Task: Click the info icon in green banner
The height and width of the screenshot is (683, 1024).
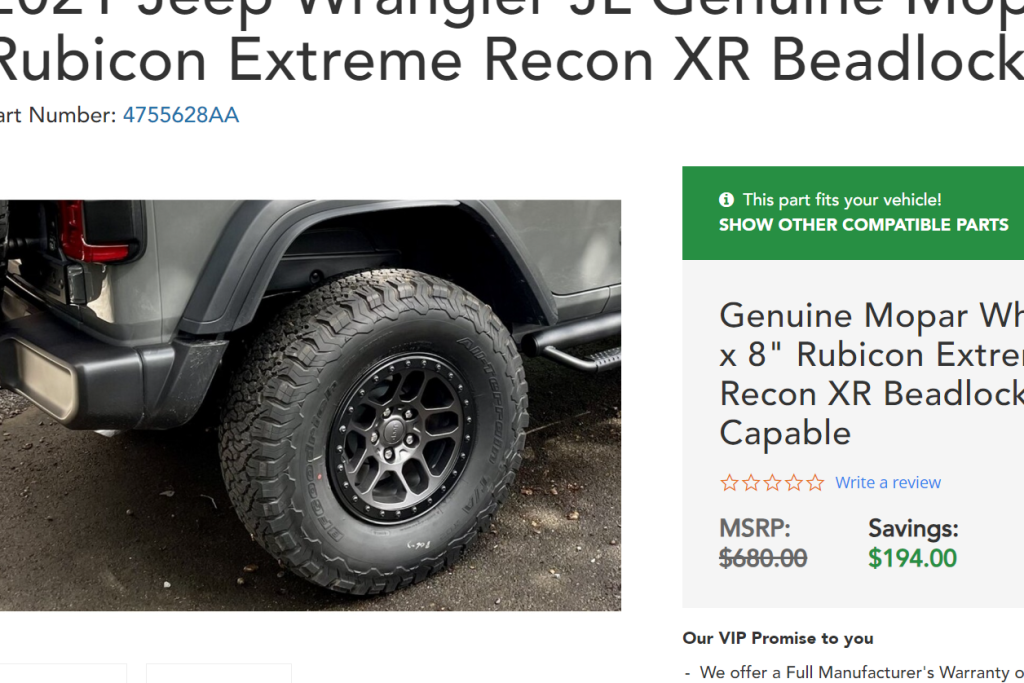Action: pyautogui.click(x=726, y=200)
